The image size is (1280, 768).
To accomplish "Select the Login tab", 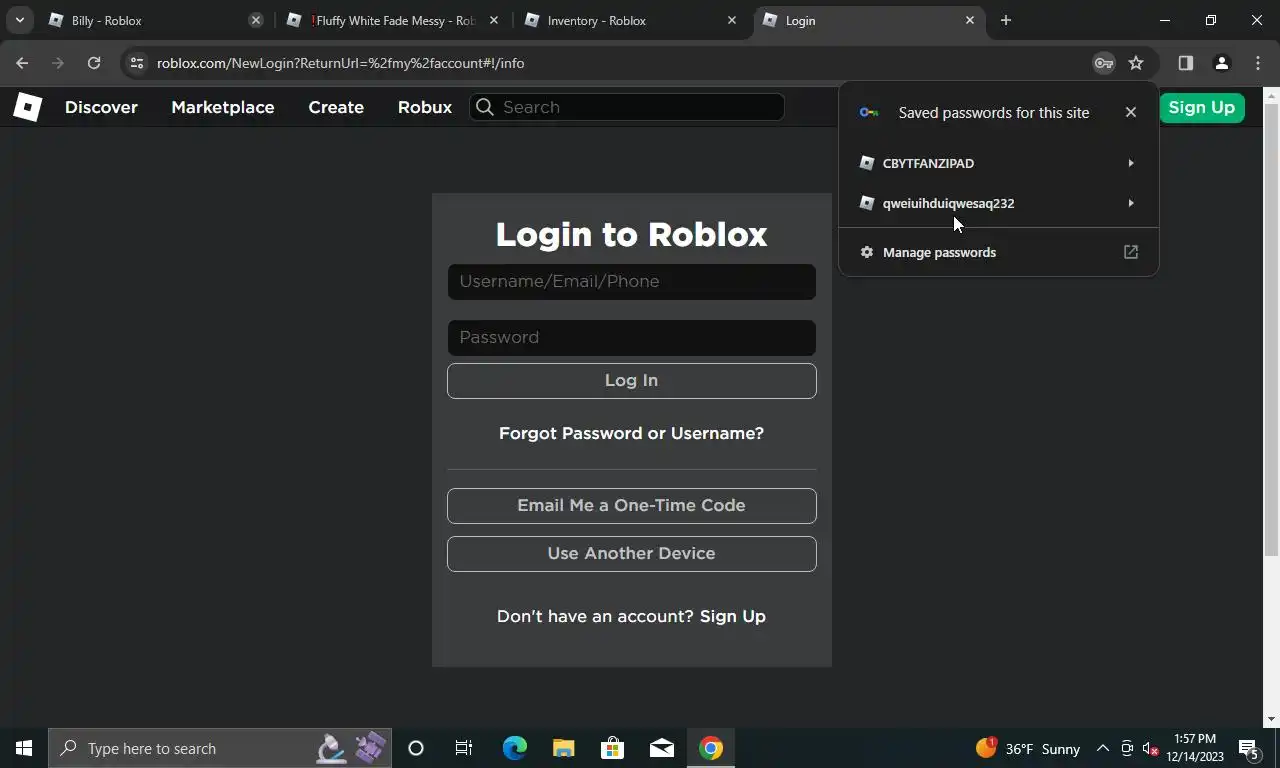I will pyautogui.click(x=868, y=20).
